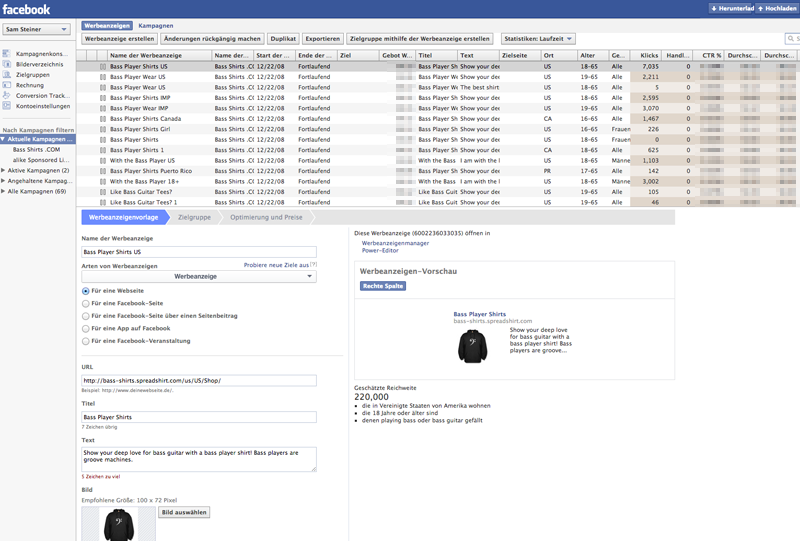This screenshot has width=800, height=541.
Task: Click the Exportieren button
Action: pyautogui.click(x=322, y=39)
